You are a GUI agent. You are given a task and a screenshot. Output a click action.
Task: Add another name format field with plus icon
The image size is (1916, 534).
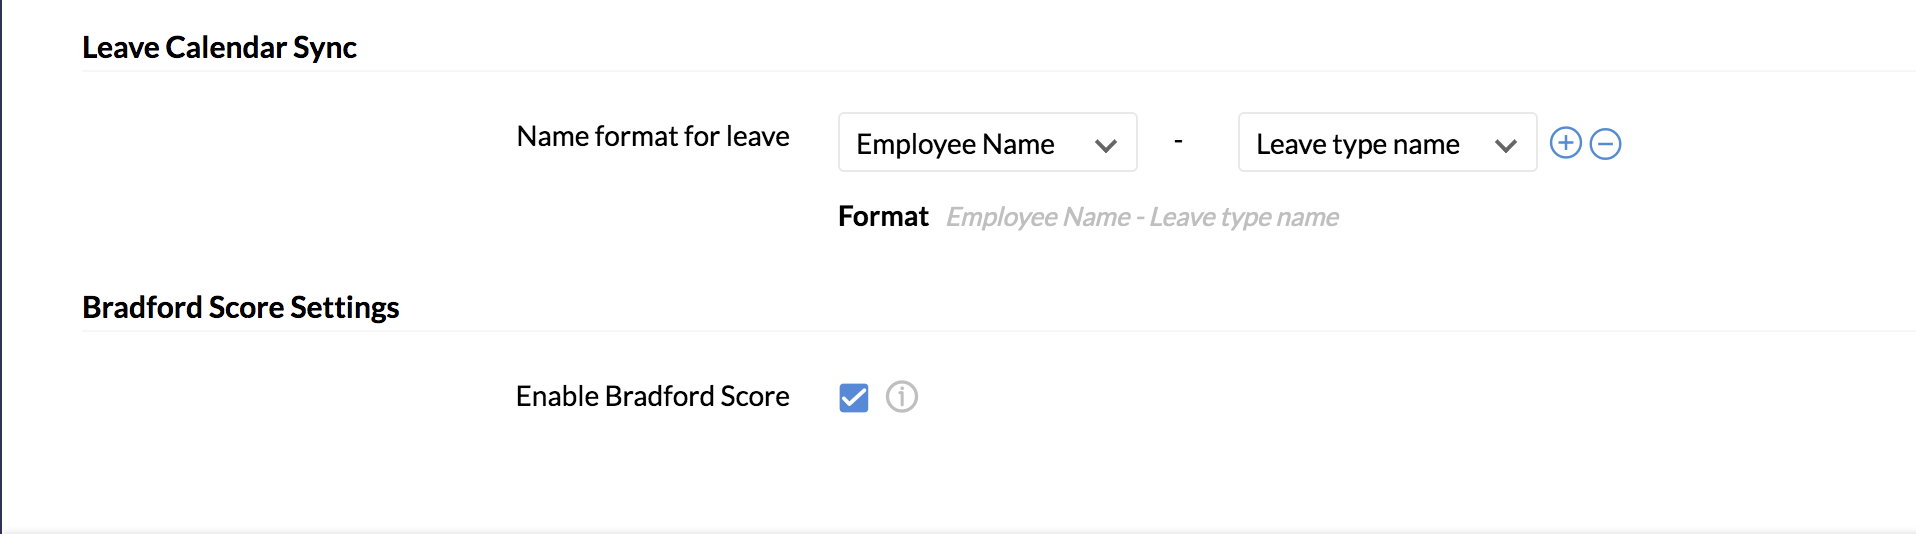coord(1565,143)
